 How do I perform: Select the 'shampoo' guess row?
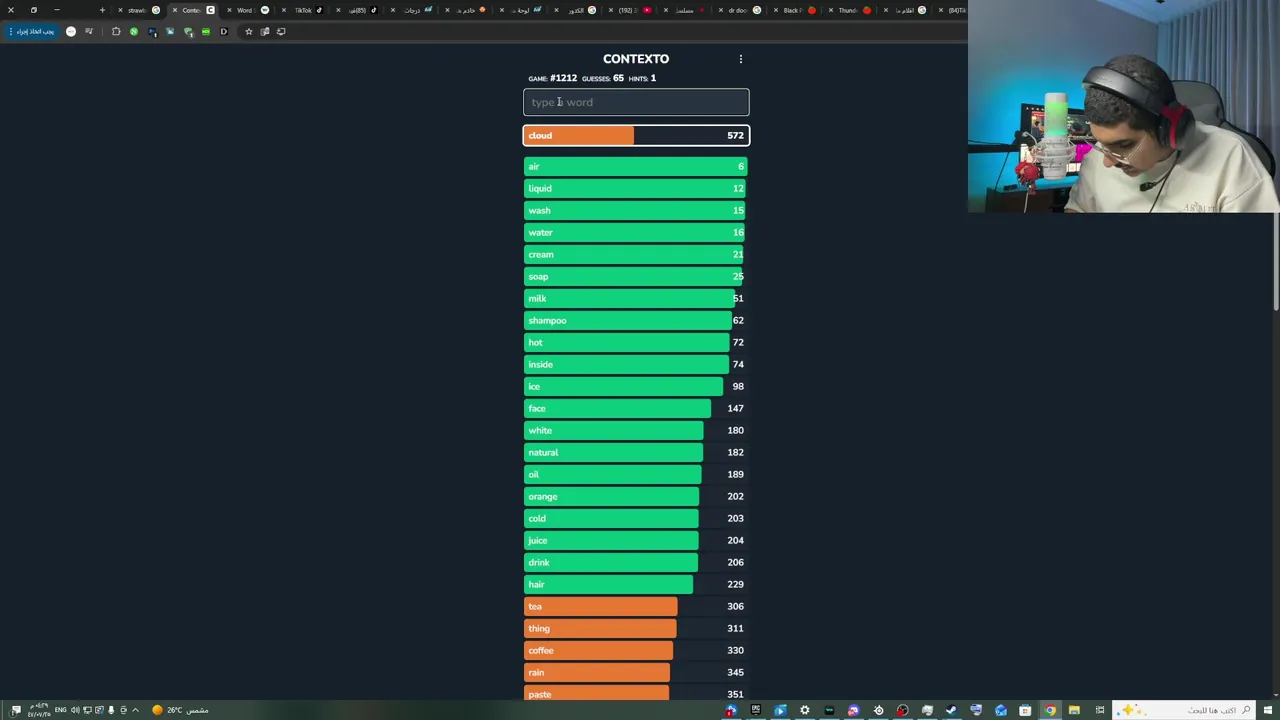[636, 320]
